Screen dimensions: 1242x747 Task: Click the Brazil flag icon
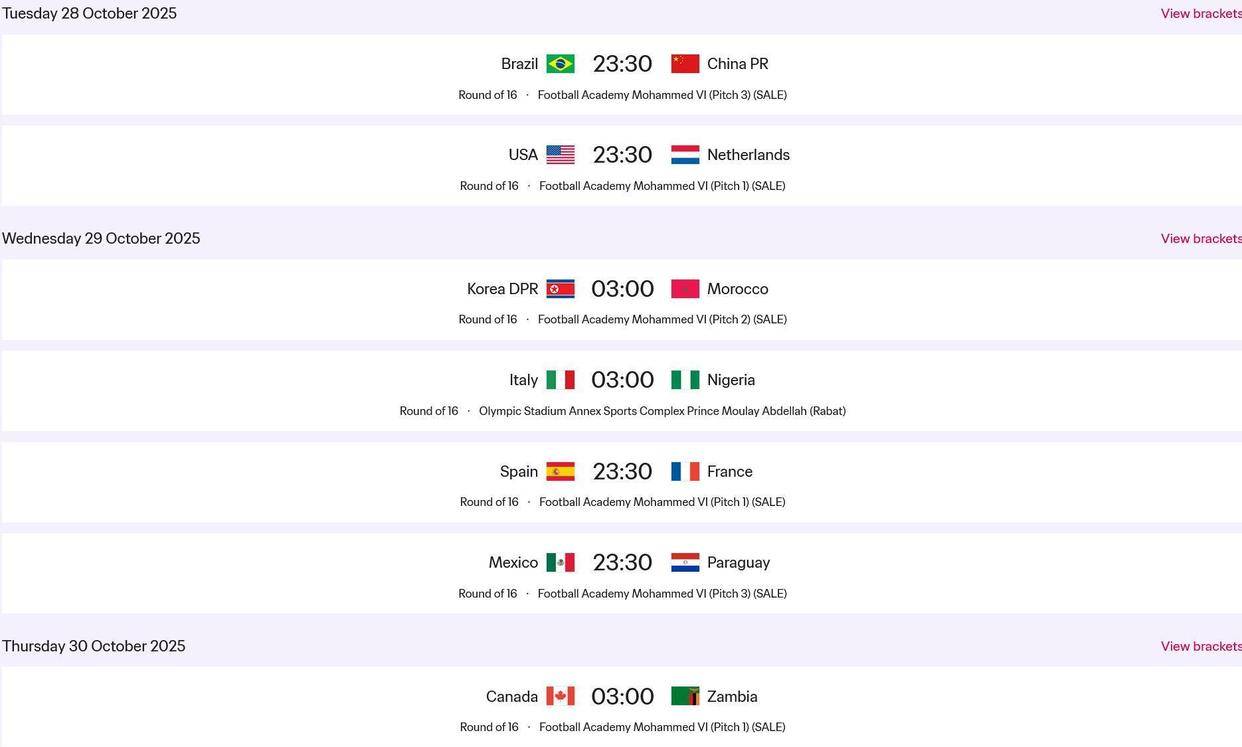[x=560, y=64]
